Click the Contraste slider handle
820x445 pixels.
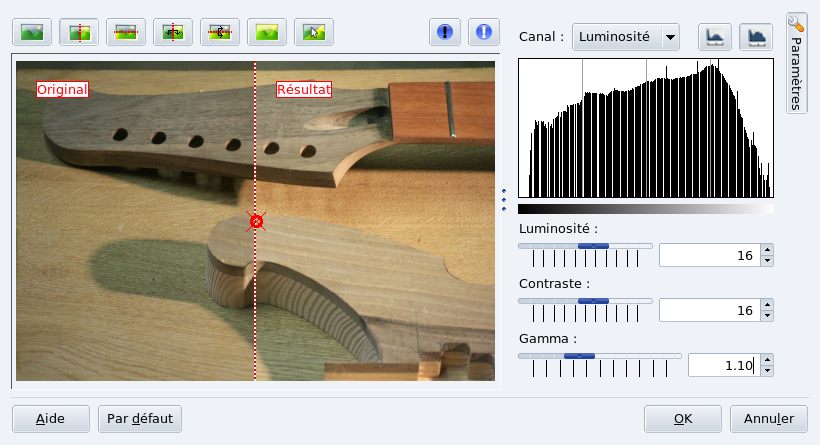593,300
